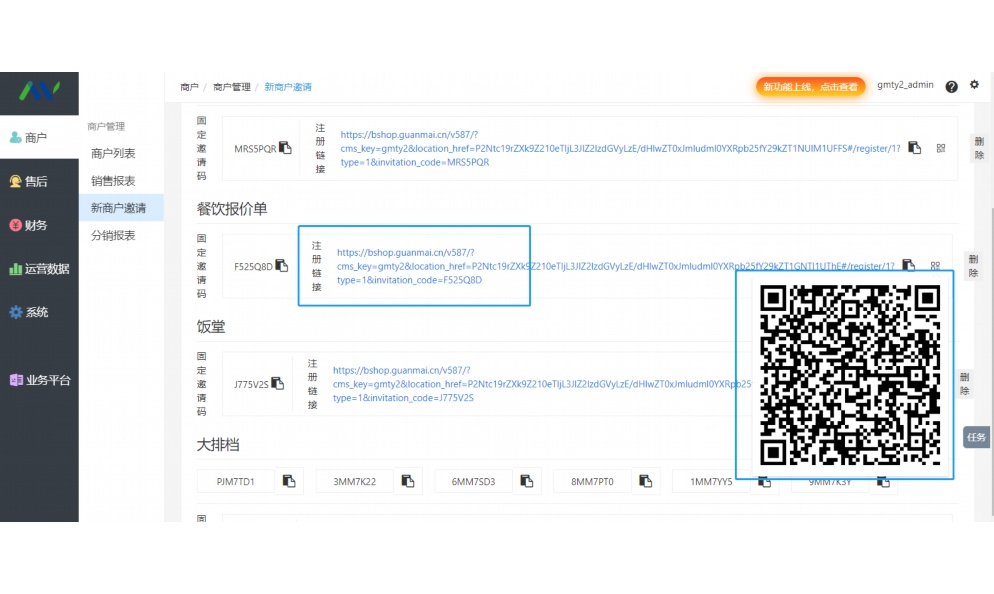Viewport: 994px width, 594px height.
Task: Copy the MRS5PQR registration link
Action: point(913,148)
